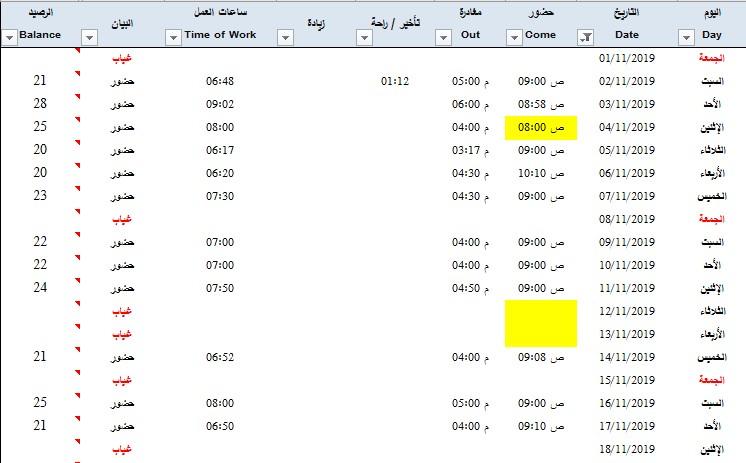Select Time of Work cell 07:50
This screenshot has width=746, height=463.
pyautogui.click(x=220, y=288)
